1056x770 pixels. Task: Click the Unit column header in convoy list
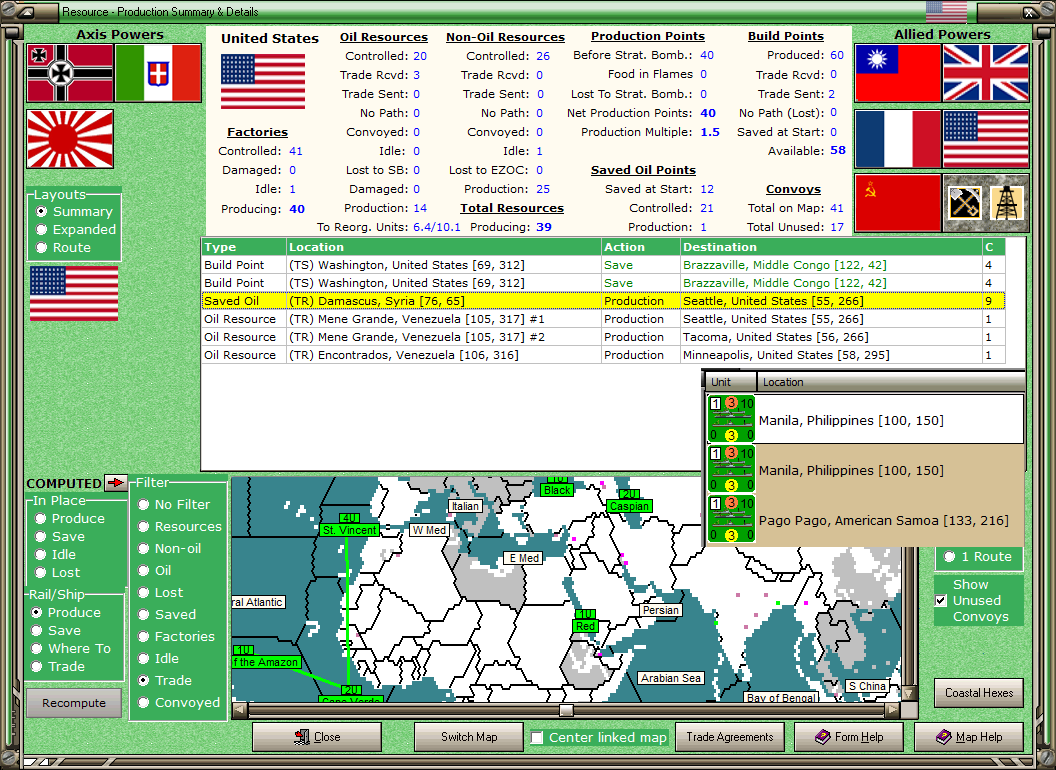click(731, 382)
